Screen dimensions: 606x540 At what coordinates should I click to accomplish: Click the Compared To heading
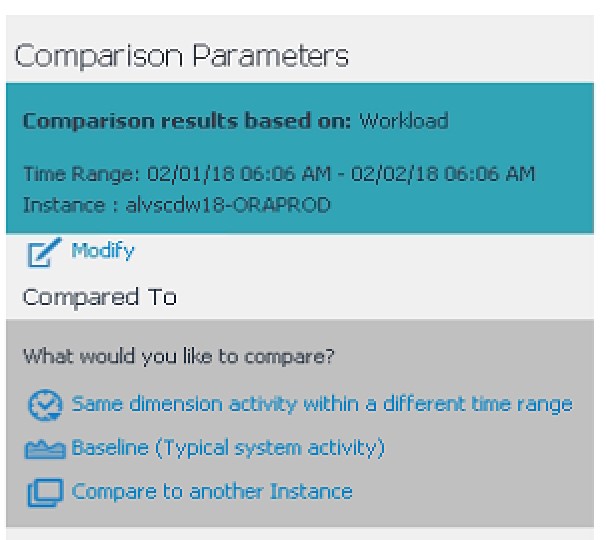tap(100, 297)
